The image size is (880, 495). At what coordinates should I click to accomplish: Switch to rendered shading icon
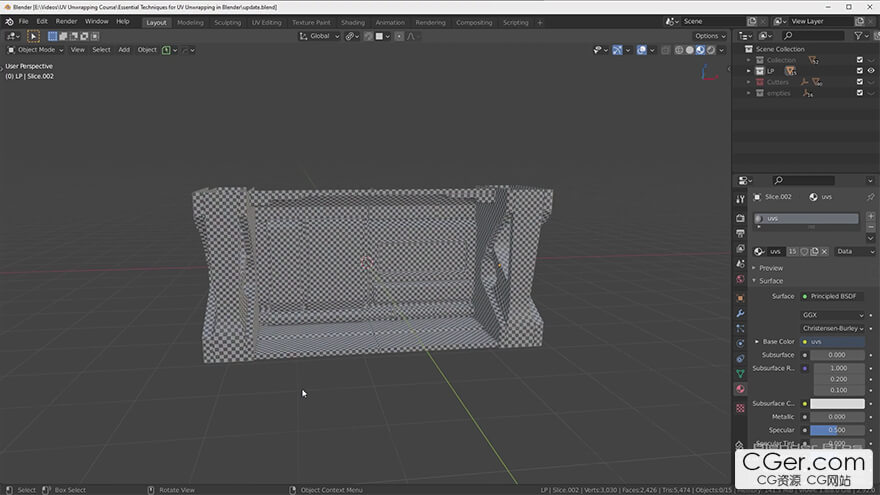pos(711,50)
